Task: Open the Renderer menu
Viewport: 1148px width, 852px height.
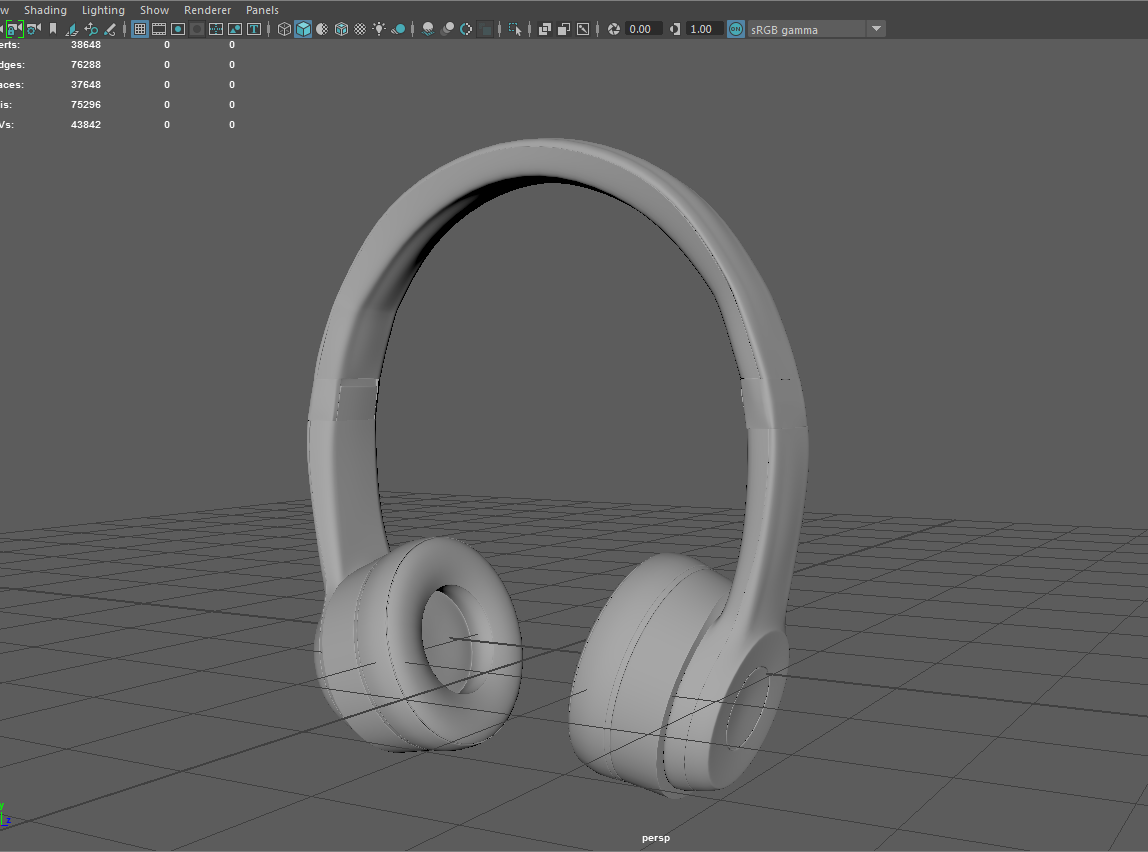Action: click(x=207, y=10)
